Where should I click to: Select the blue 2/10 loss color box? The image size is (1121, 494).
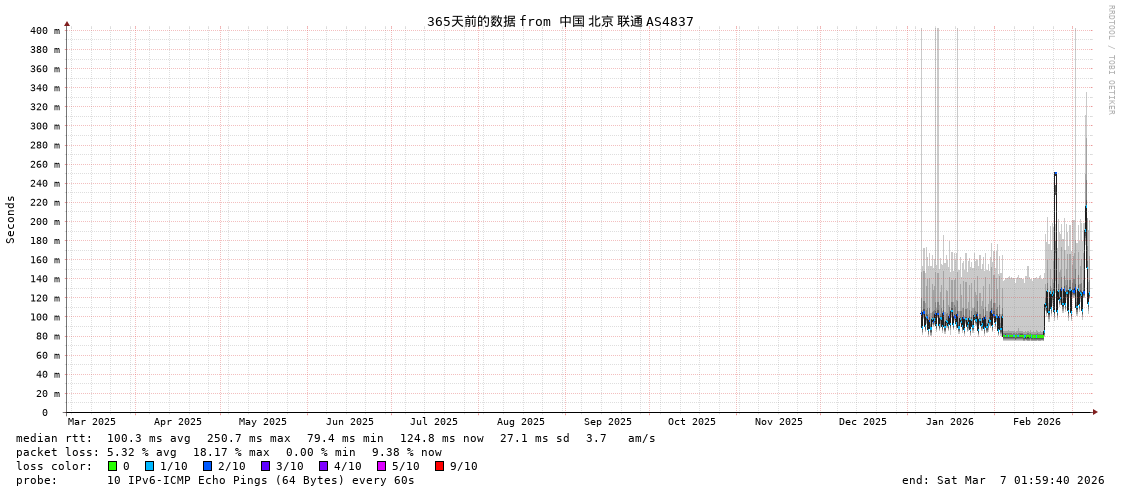click(207, 466)
